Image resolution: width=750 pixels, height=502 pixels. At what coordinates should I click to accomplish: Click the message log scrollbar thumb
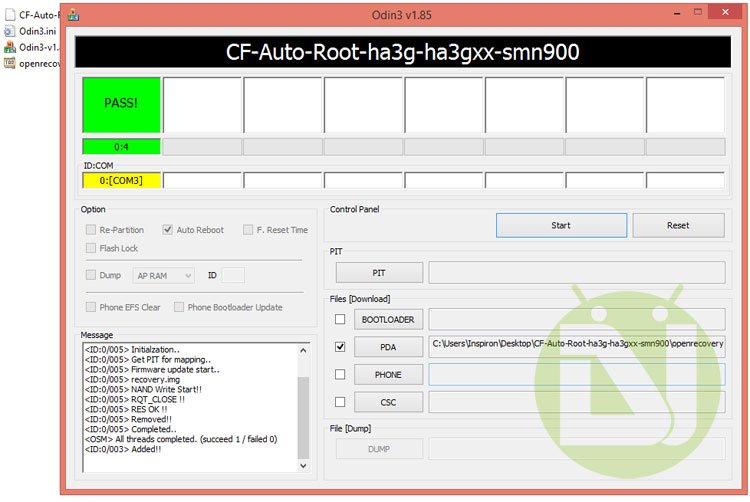point(303,418)
